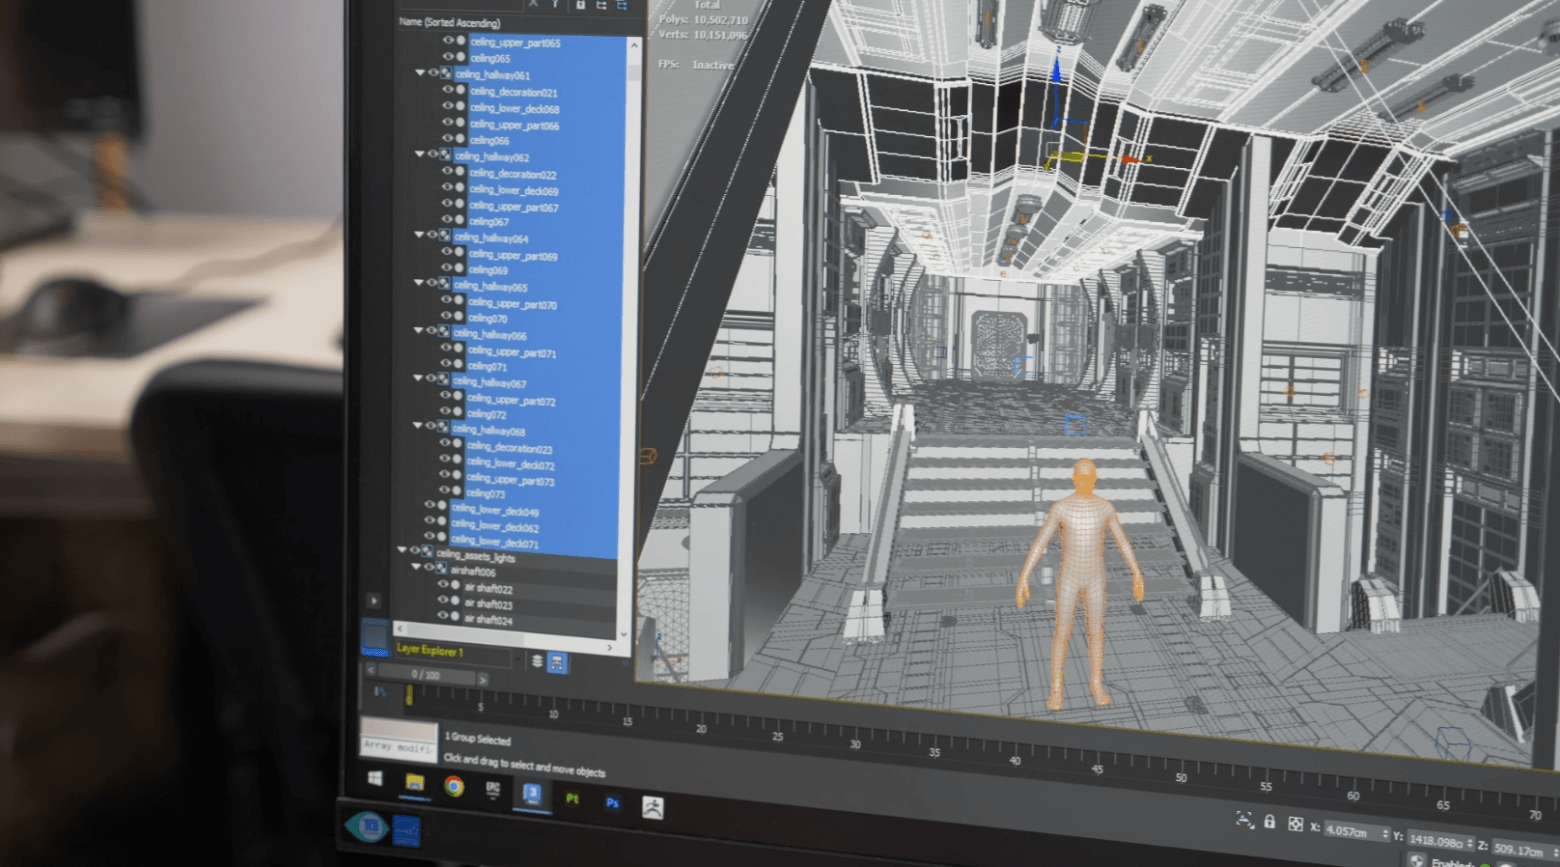Hide ceiling_decoration021 using its eye icon
This screenshot has width=1560, height=867.
point(448,90)
